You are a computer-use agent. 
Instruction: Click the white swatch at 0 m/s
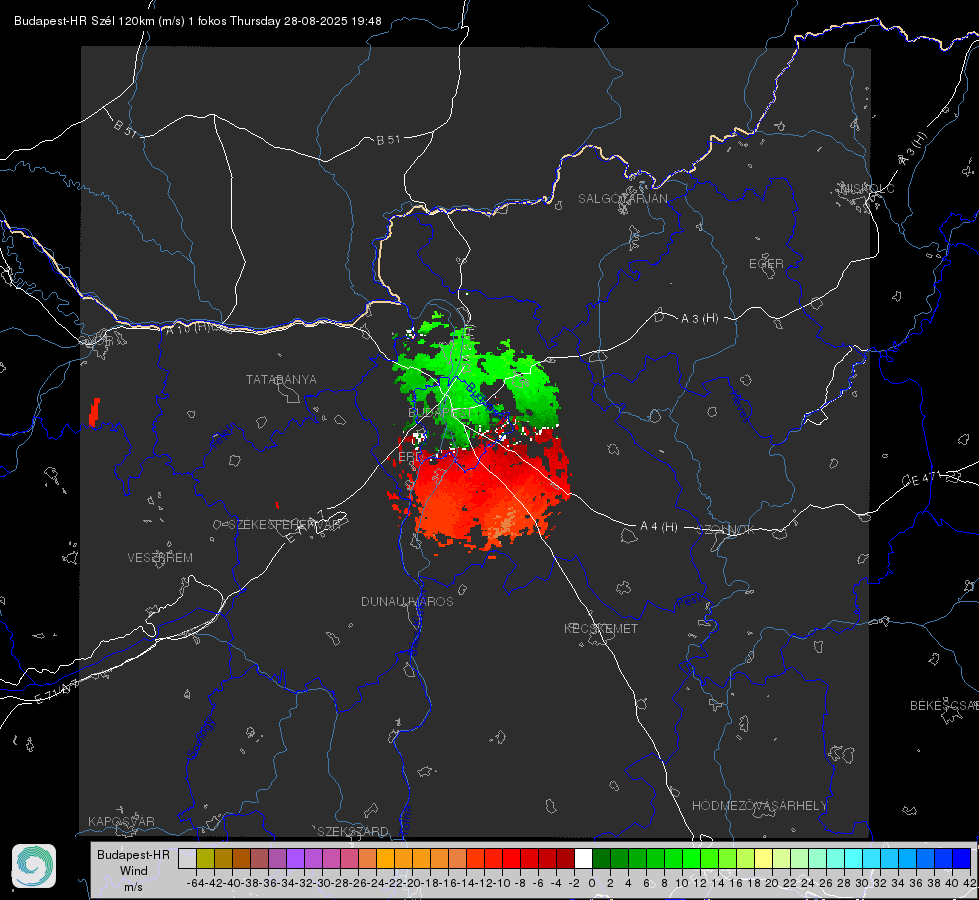tap(583, 859)
